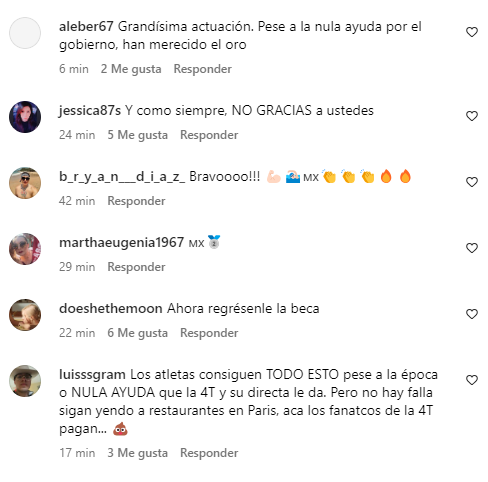View the 5 Me gusta on jessica87s's comment

pos(137,135)
